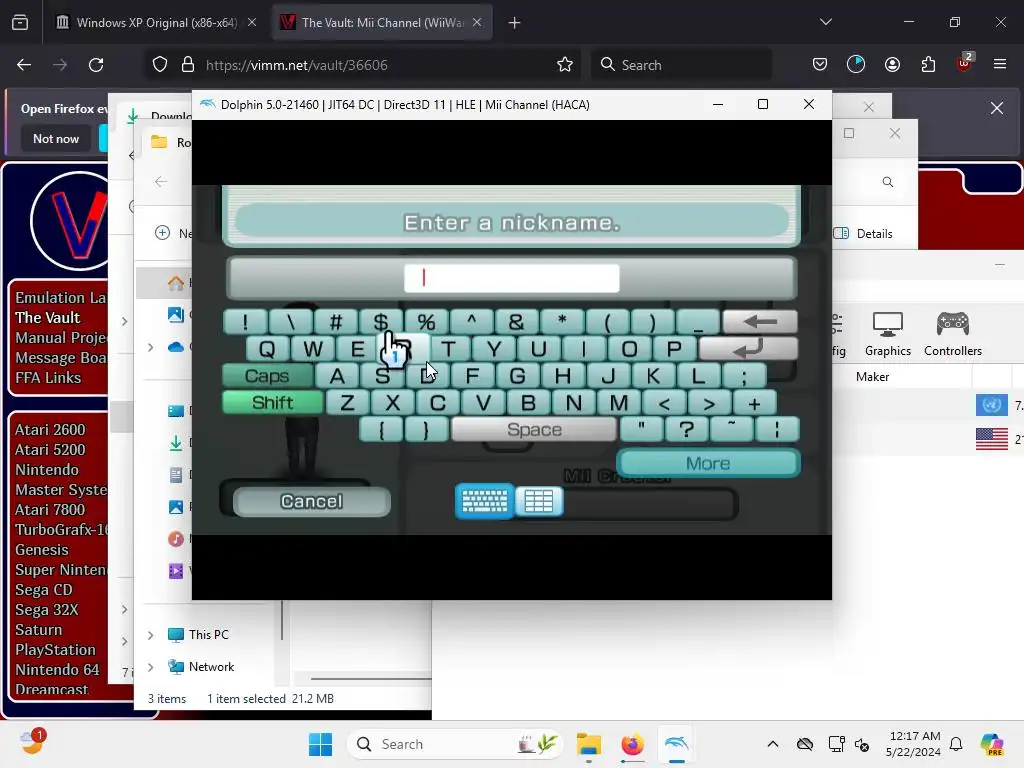Tap the Z key
The image size is (1024, 768).
point(347,403)
